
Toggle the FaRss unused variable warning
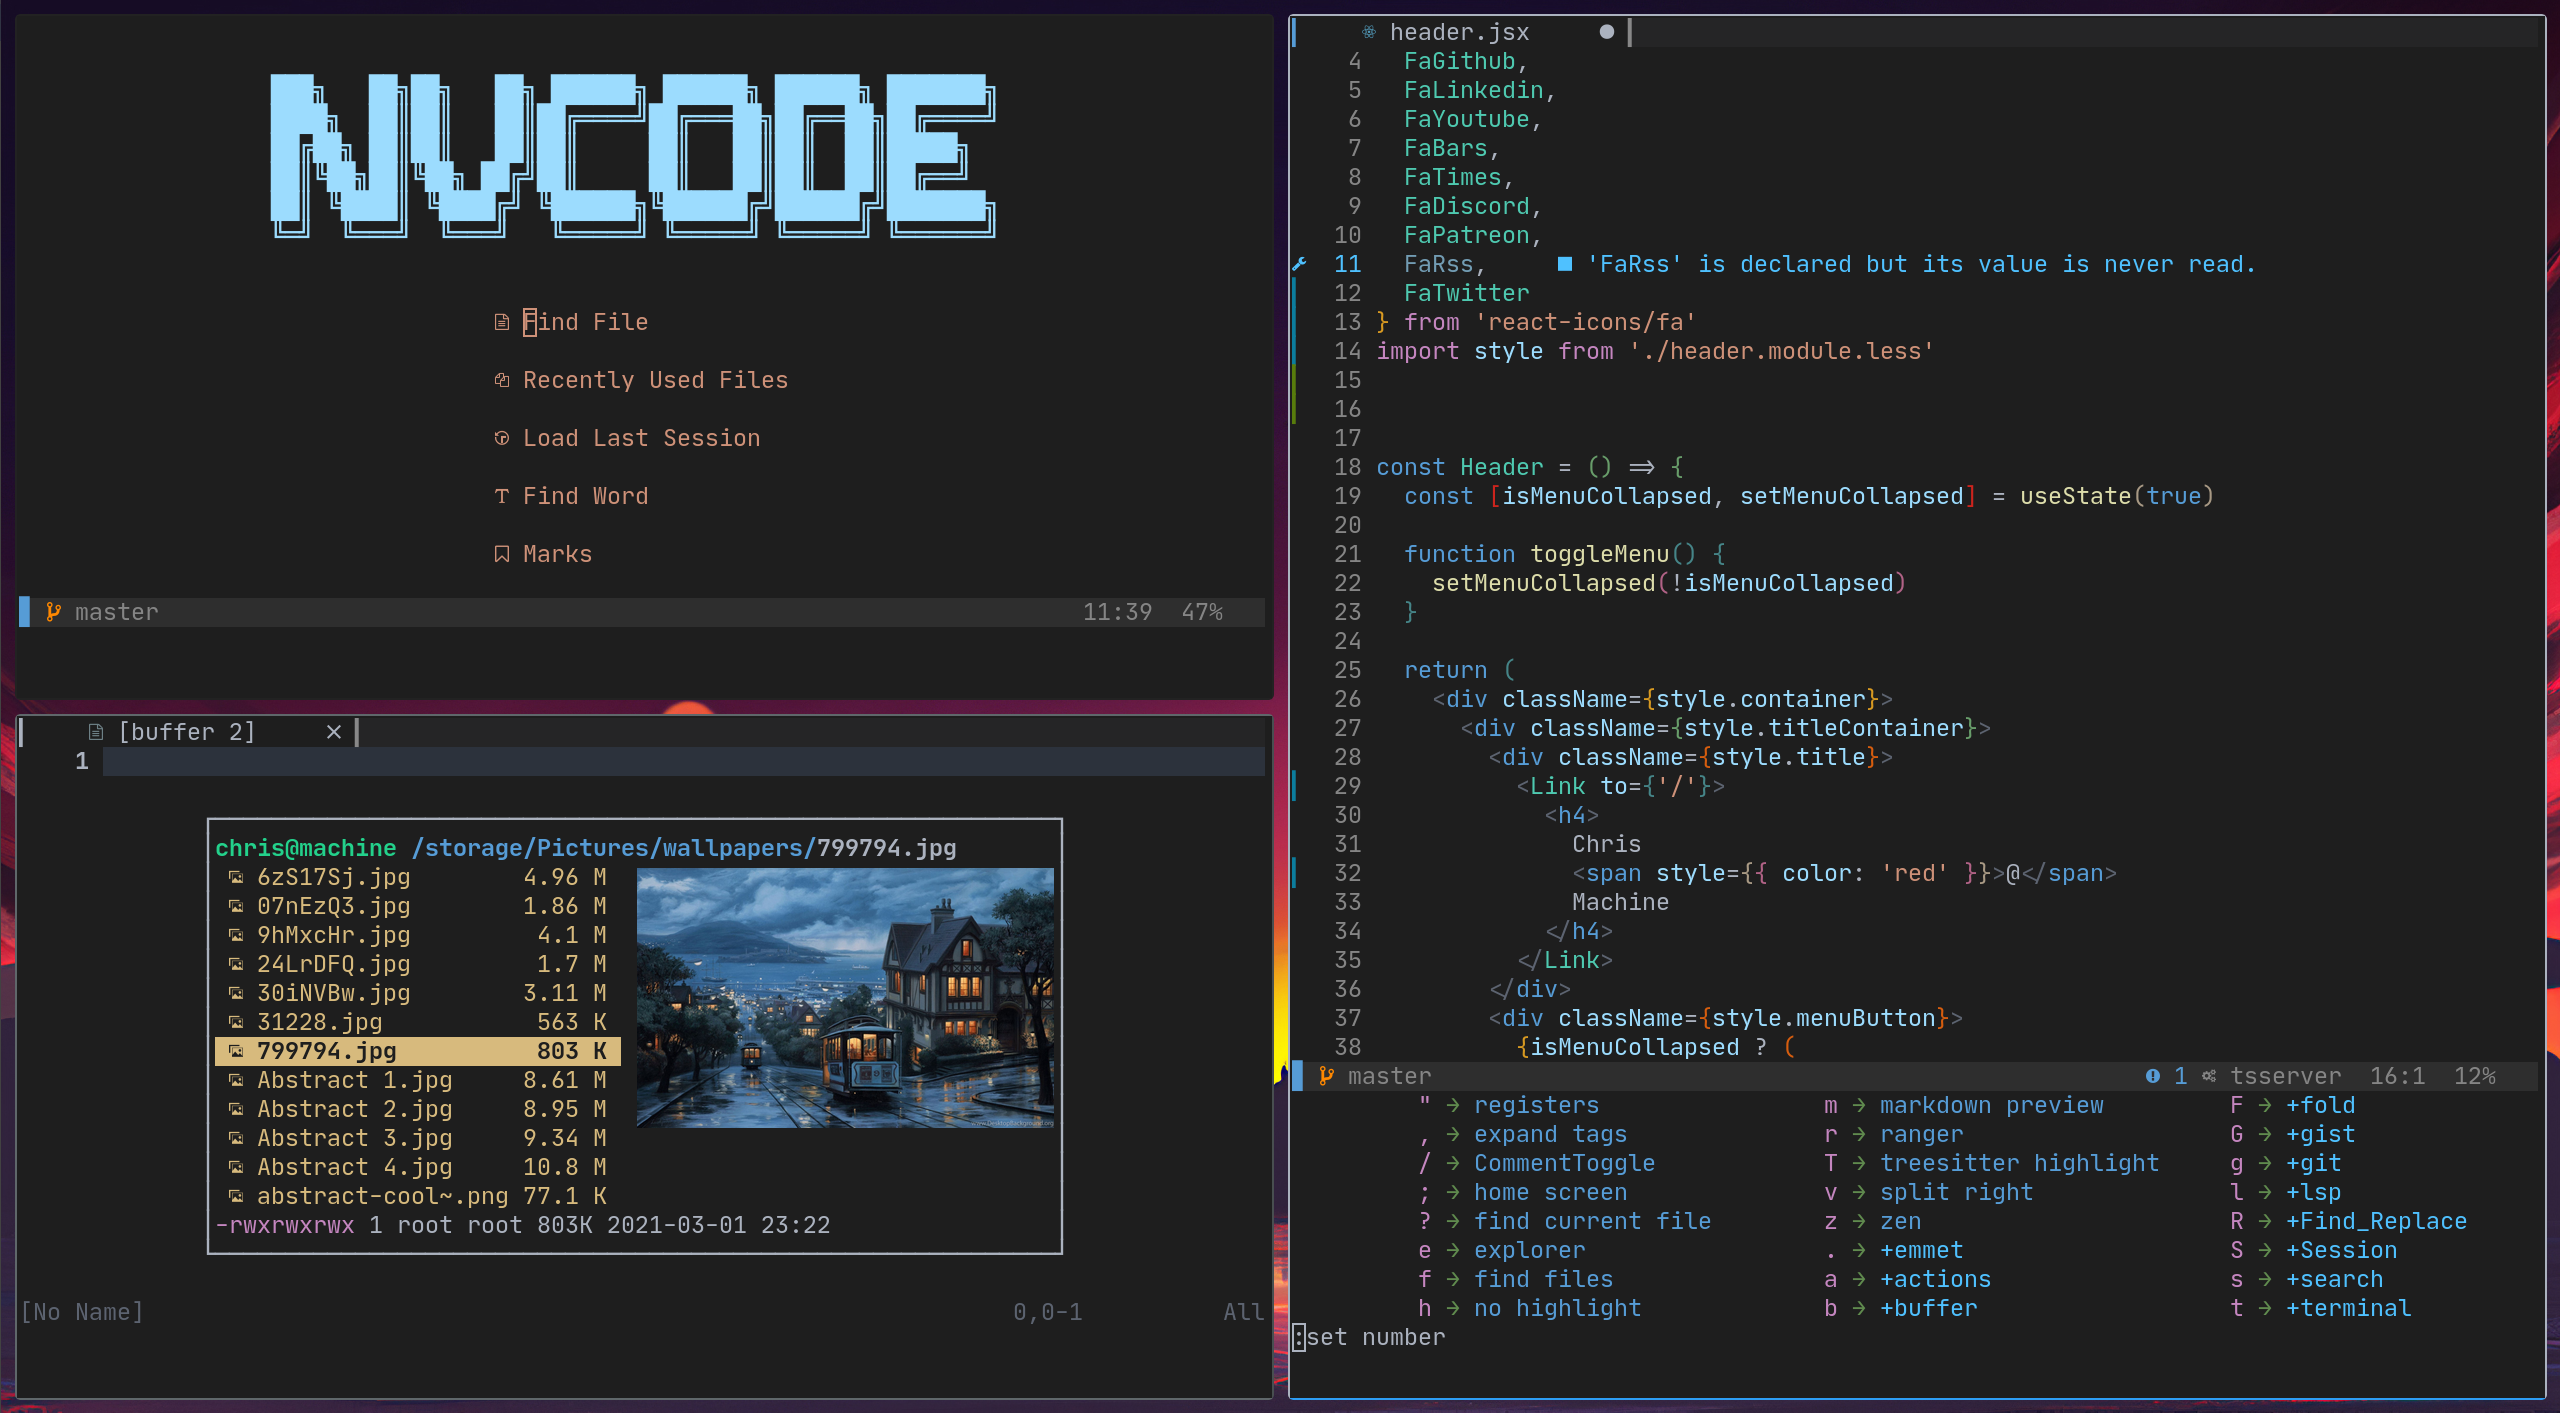pyautogui.click(x=1565, y=265)
